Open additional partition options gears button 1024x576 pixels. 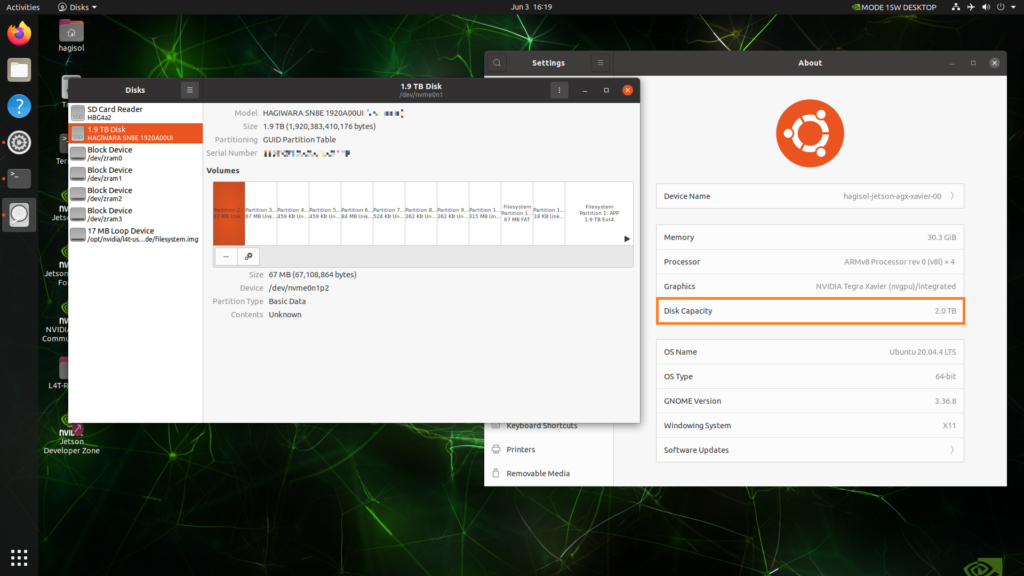[x=248, y=257]
